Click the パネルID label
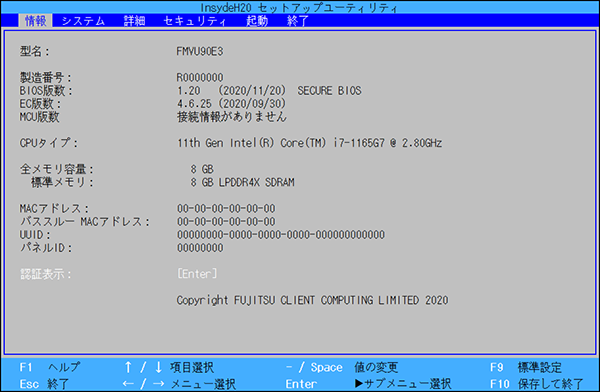This screenshot has width=600, height=392. (x=46, y=248)
